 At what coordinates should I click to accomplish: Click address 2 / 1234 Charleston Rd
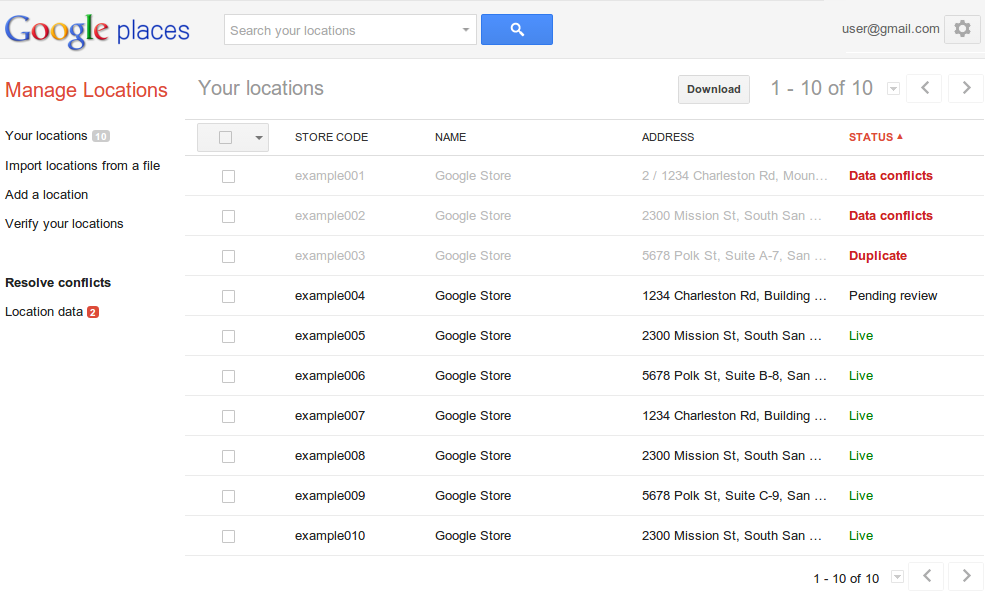(x=734, y=176)
